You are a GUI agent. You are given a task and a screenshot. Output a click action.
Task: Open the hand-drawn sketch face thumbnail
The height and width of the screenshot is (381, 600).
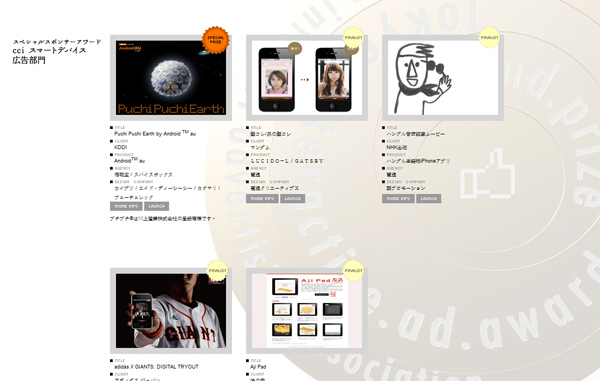pos(443,78)
